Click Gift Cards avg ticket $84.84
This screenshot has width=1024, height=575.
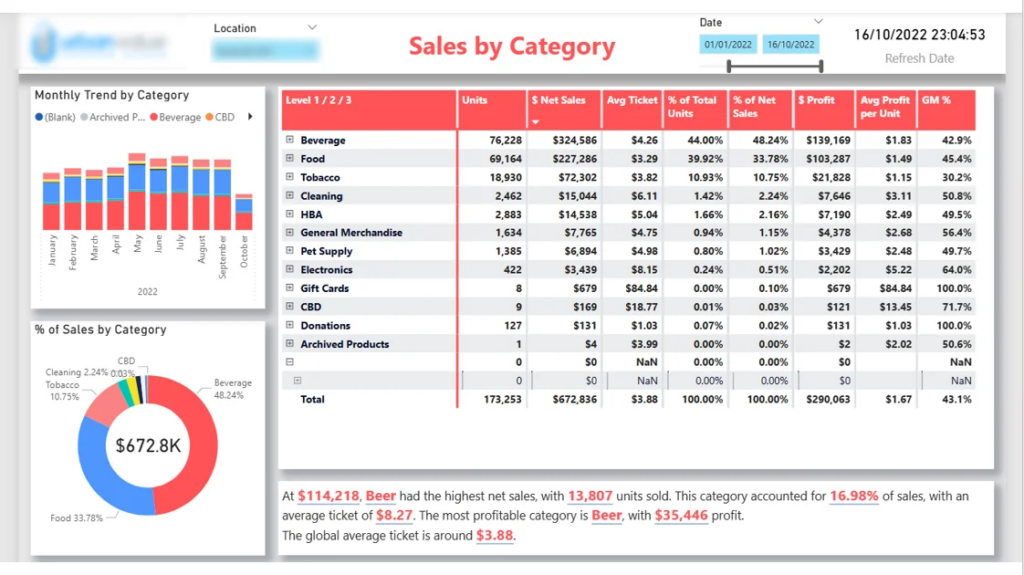pos(641,288)
